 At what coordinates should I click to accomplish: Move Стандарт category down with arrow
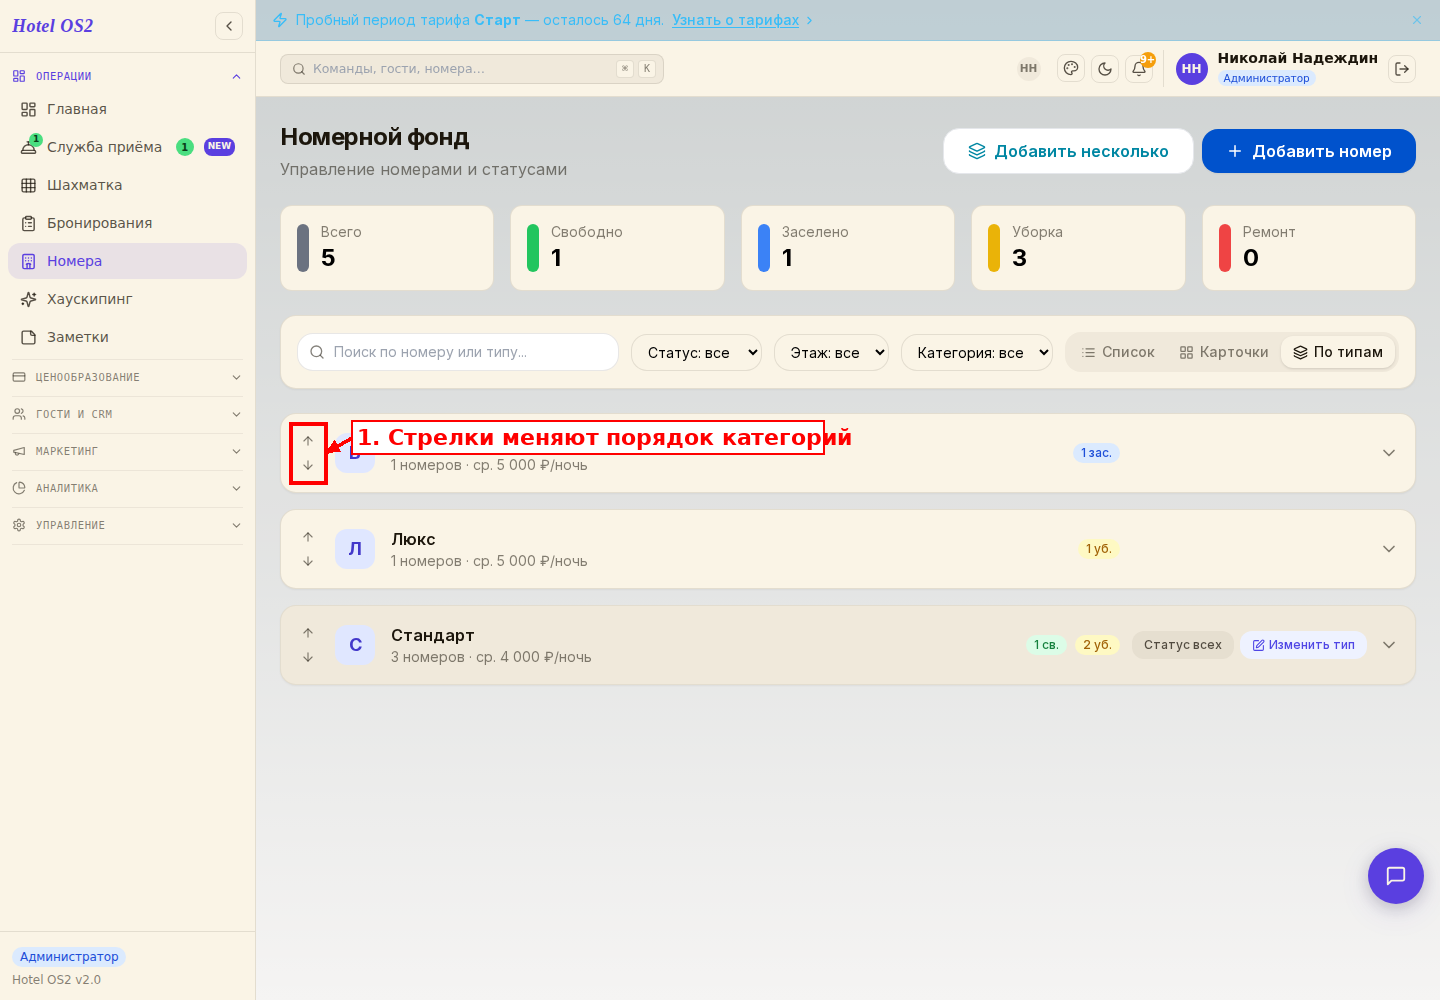click(308, 657)
